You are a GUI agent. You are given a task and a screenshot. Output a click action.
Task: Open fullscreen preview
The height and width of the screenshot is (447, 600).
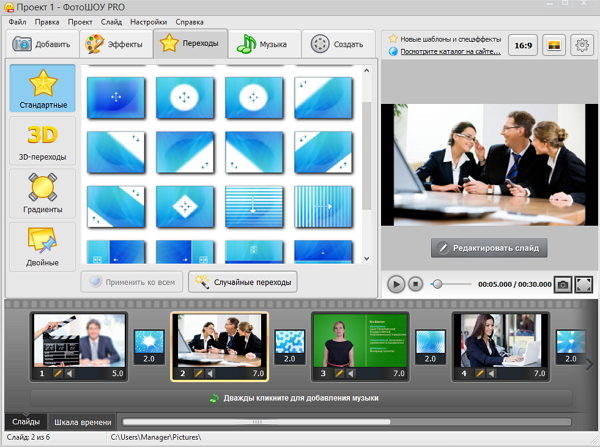(584, 284)
